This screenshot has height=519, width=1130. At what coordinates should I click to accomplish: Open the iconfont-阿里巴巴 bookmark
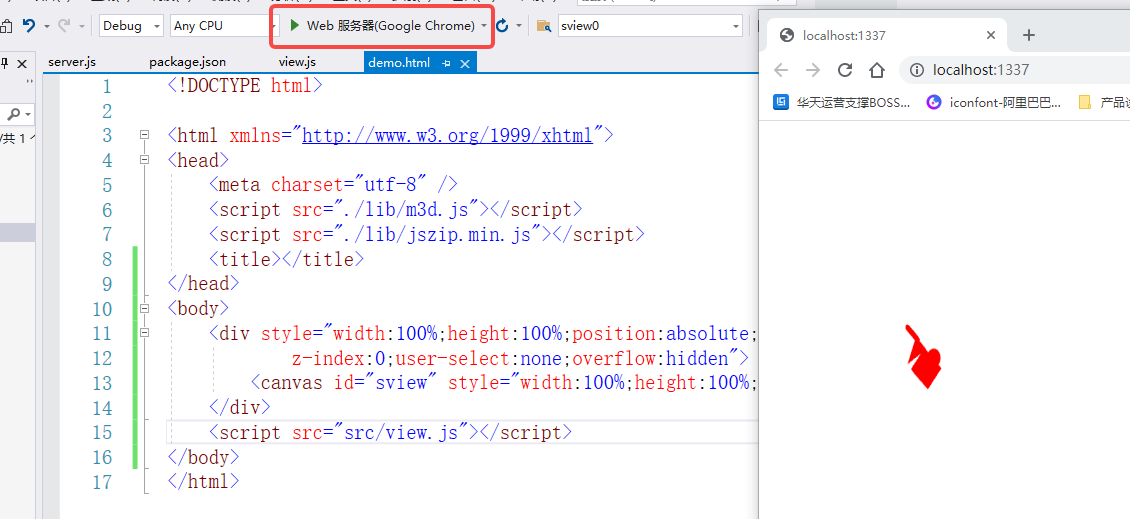point(995,102)
